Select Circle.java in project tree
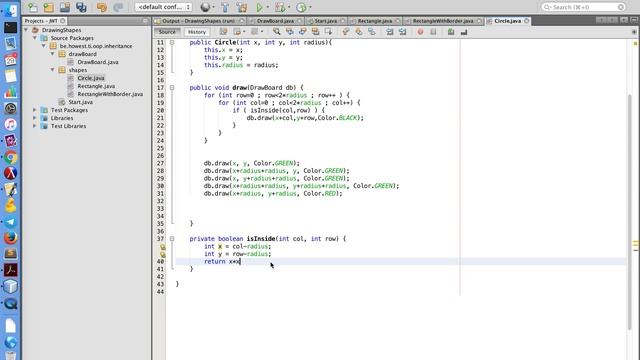Screen dimensions: 640x360 tap(91, 78)
